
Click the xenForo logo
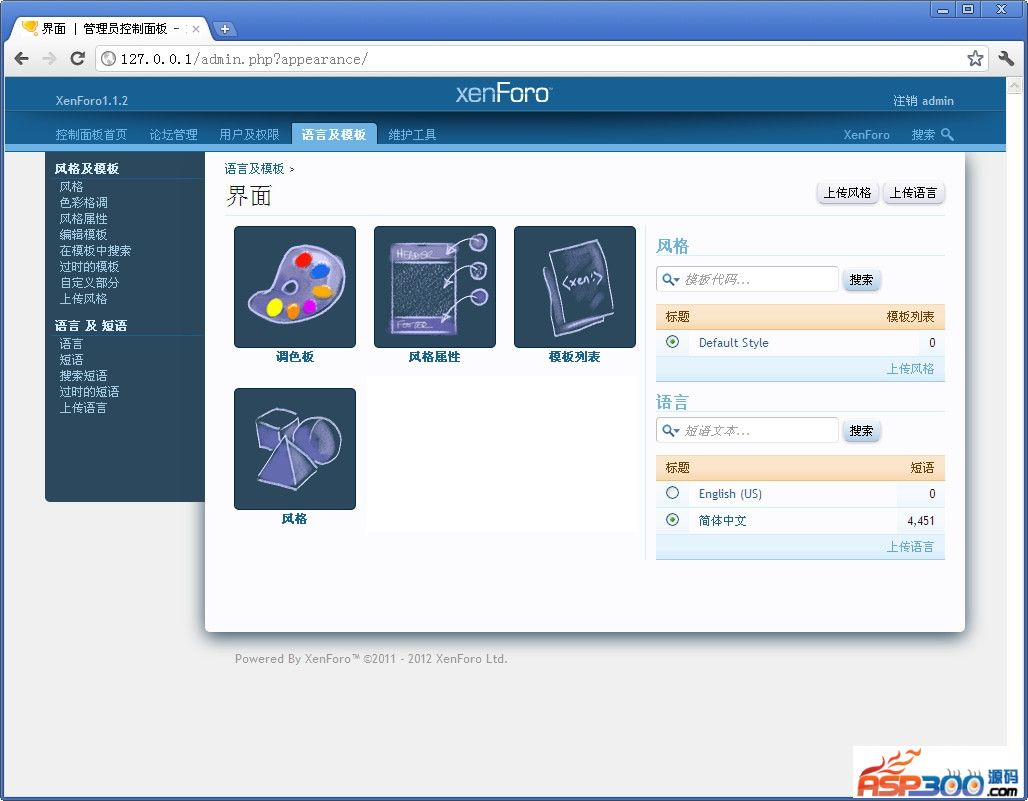504,94
